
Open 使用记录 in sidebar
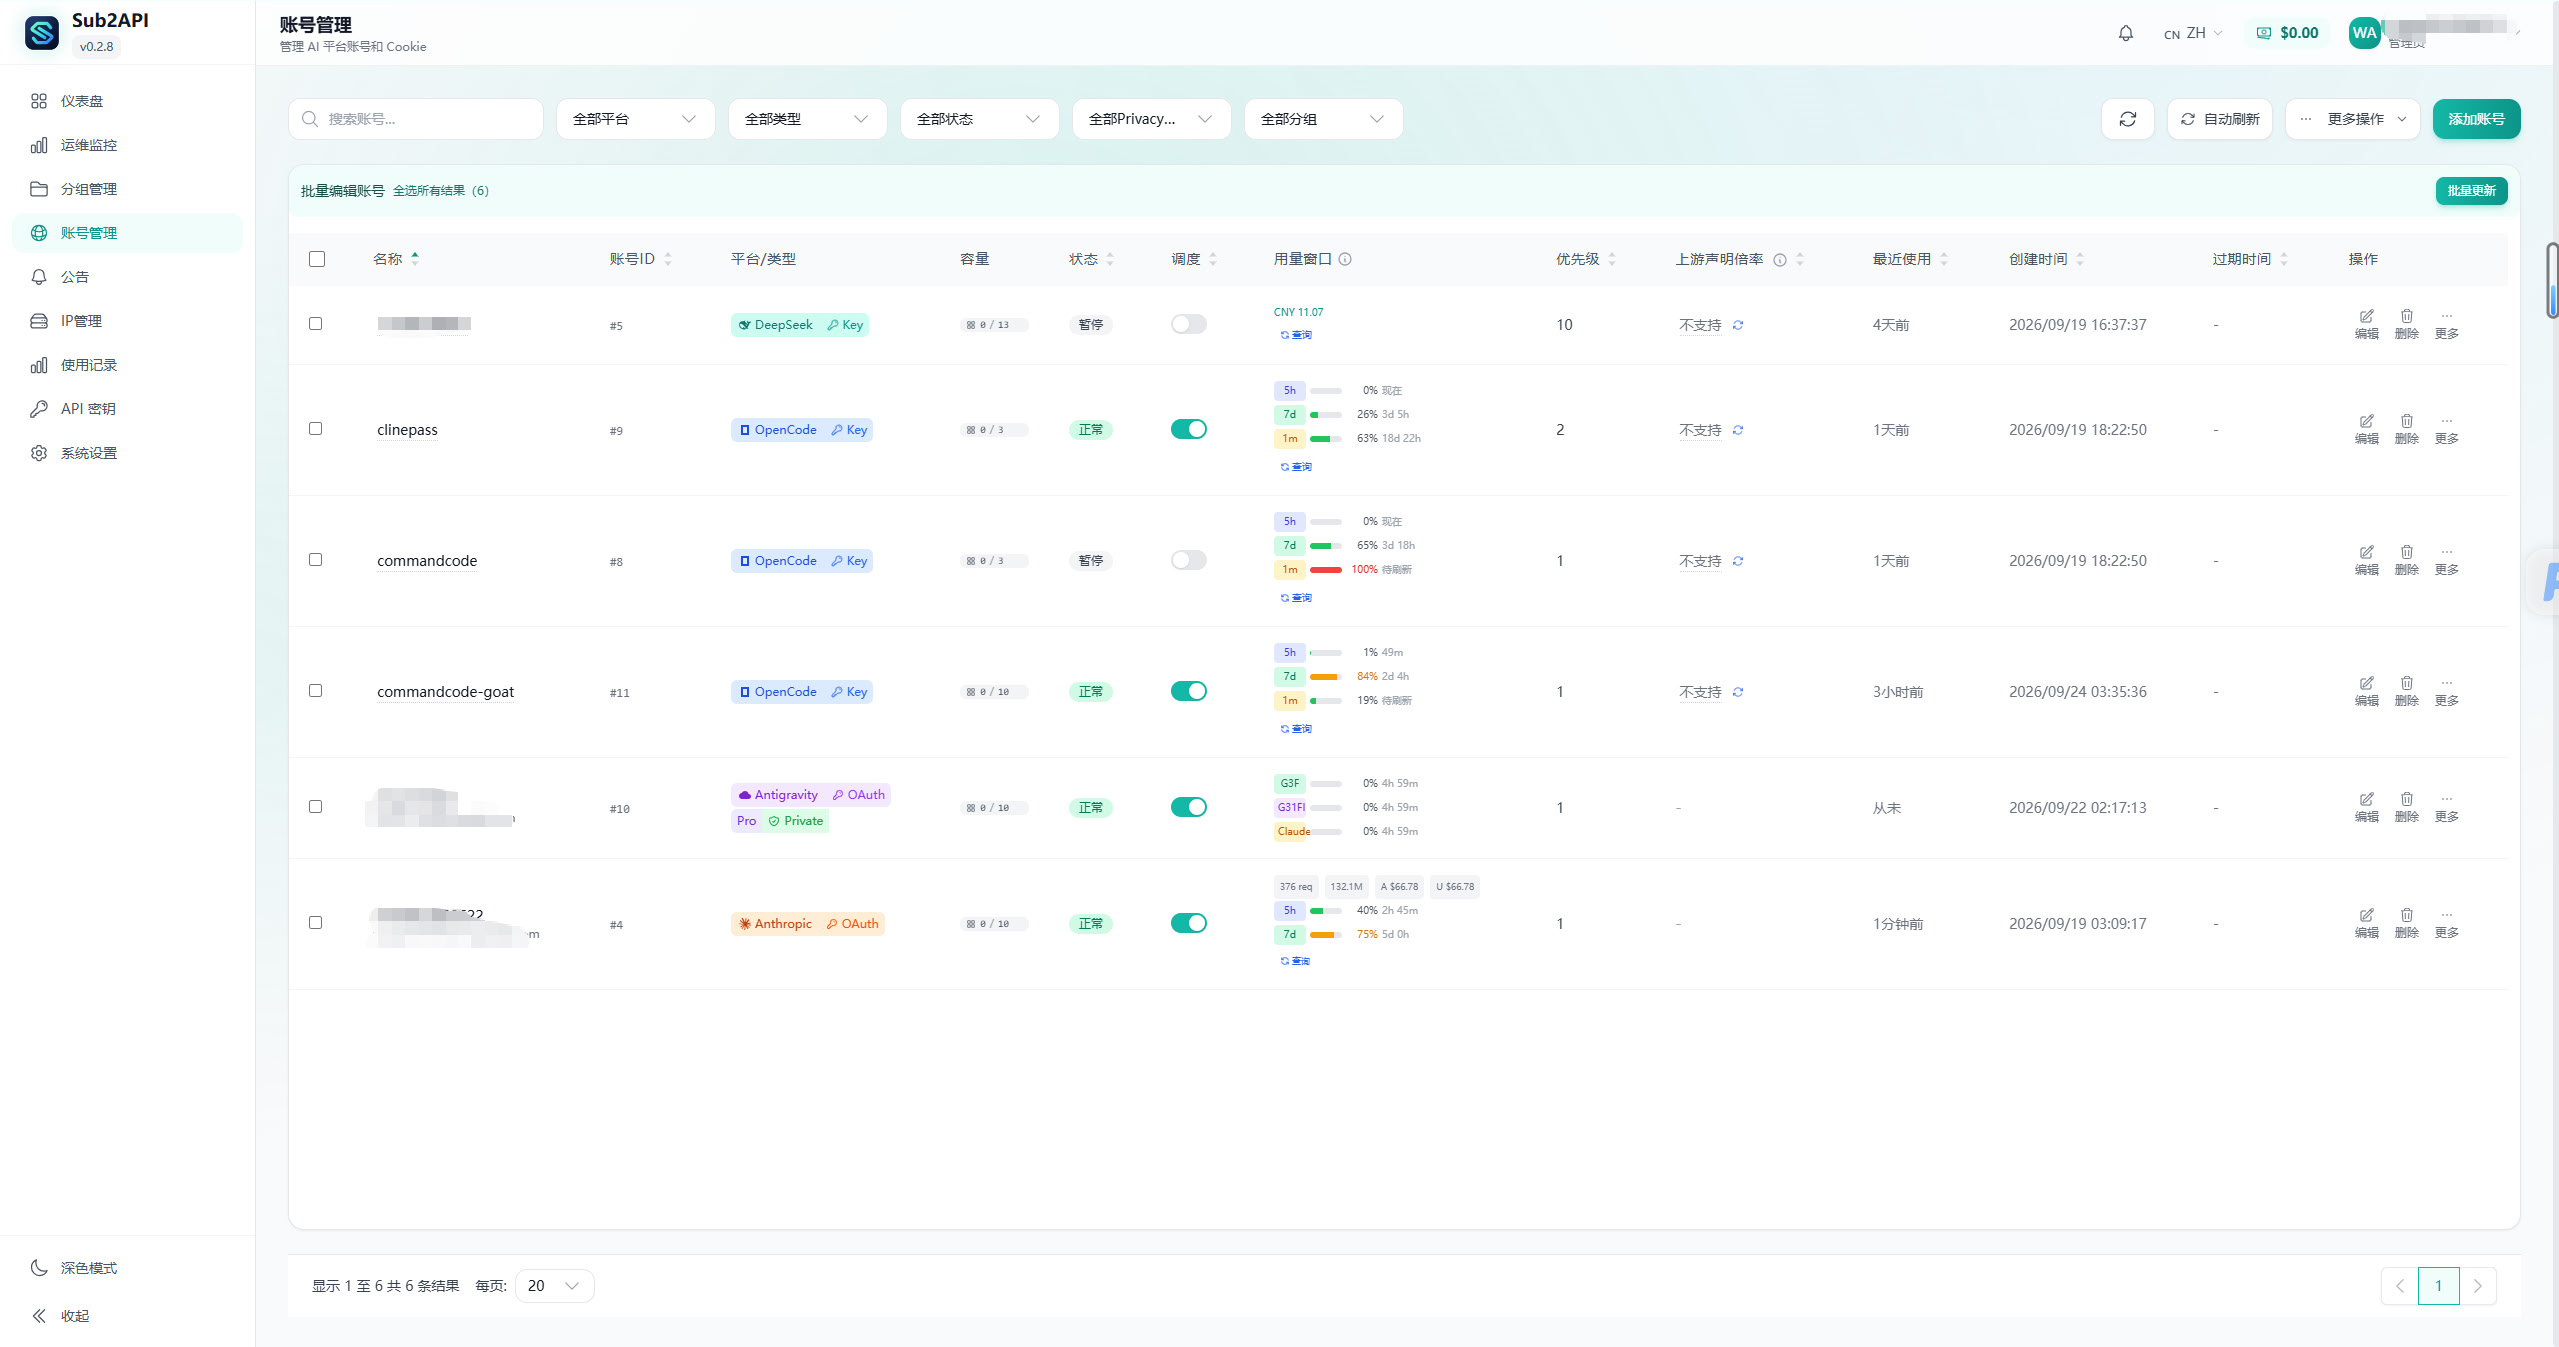(127, 365)
